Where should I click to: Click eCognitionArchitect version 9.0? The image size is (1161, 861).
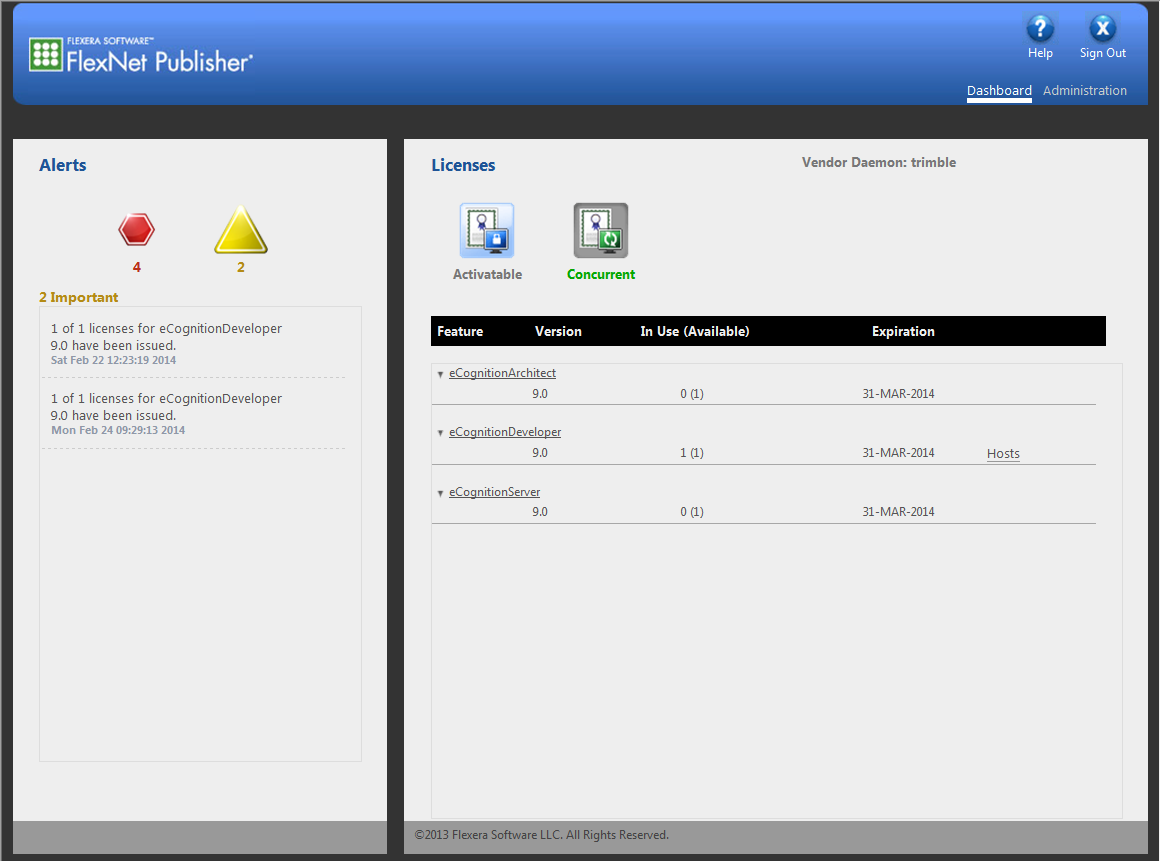[540, 394]
